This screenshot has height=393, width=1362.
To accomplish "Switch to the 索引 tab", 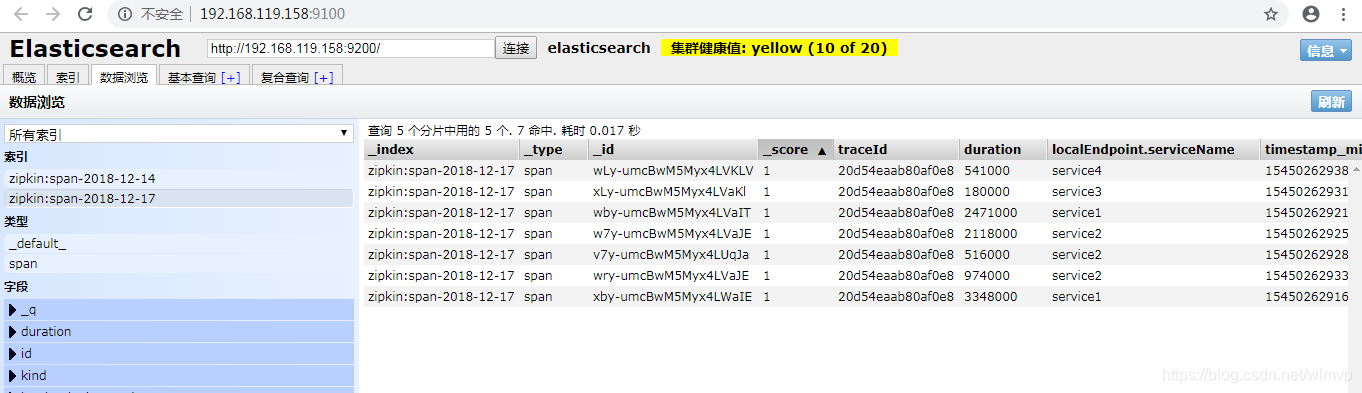I will (x=68, y=77).
